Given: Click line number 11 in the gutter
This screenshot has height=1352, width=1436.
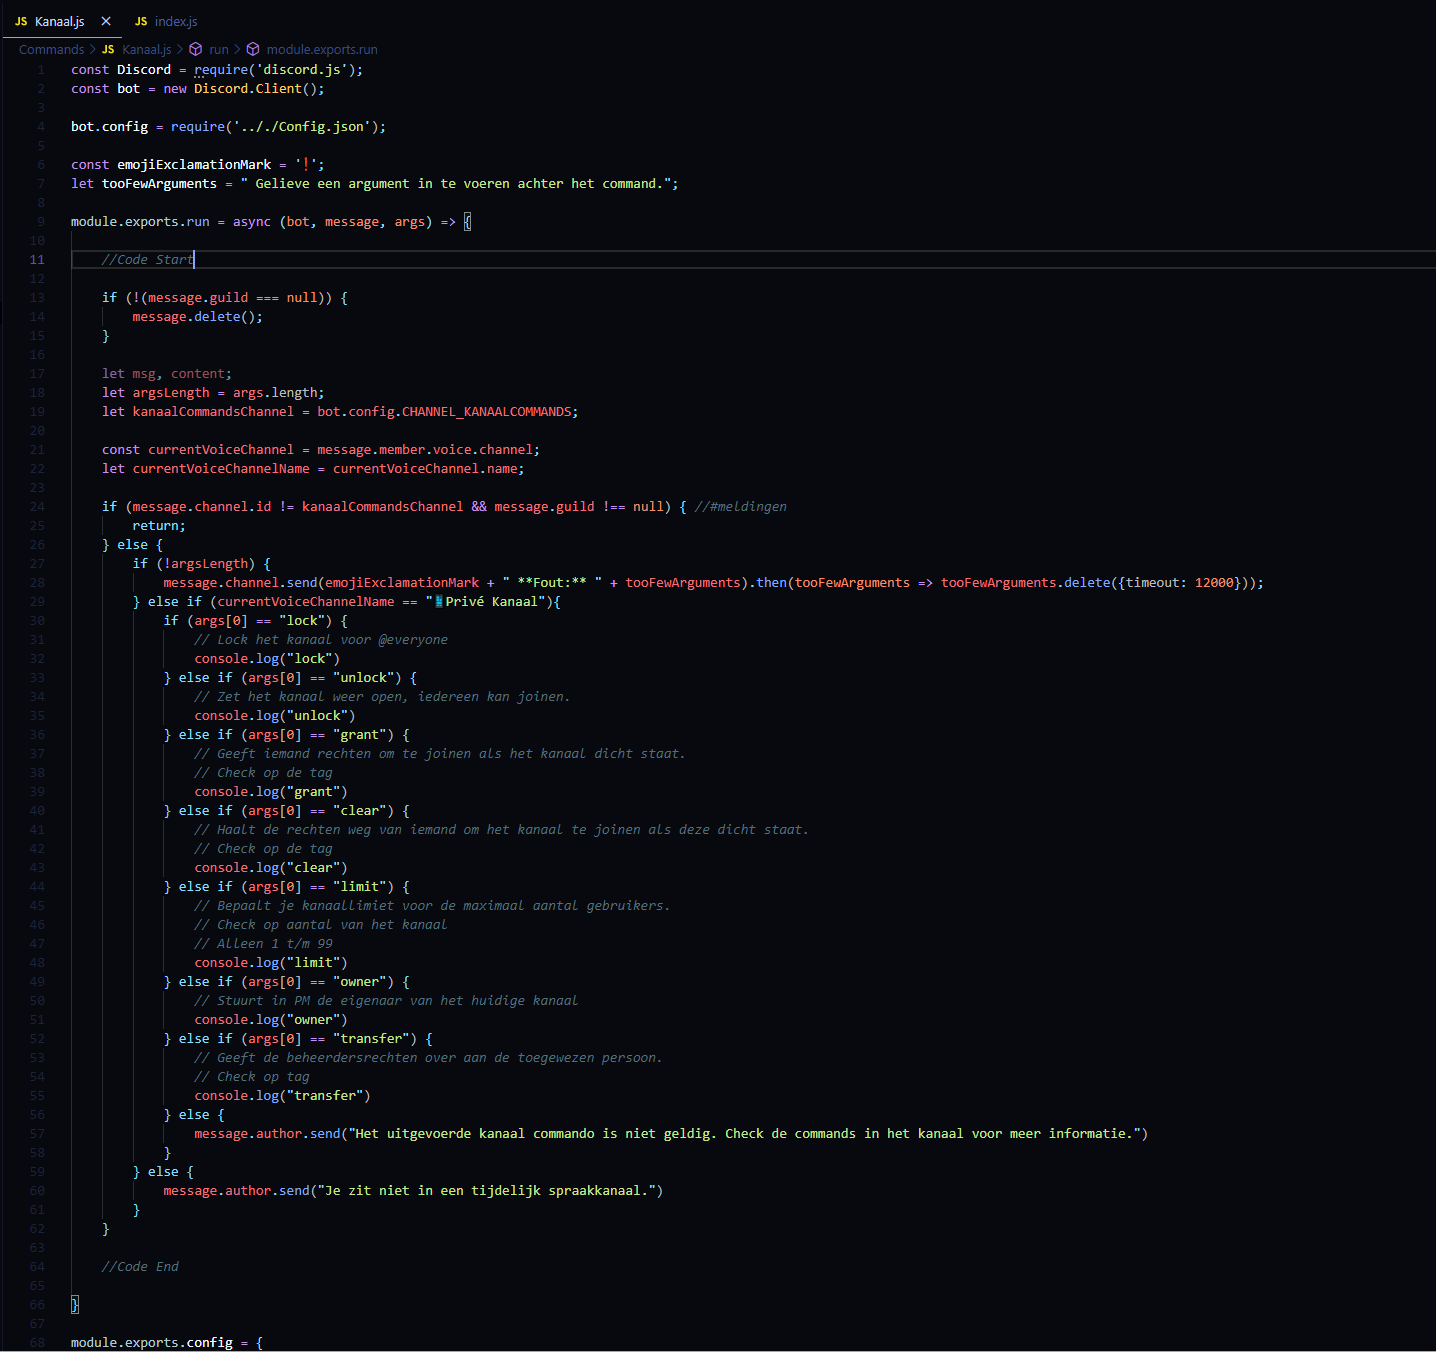Looking at the screenshot, I should (37, 260).
